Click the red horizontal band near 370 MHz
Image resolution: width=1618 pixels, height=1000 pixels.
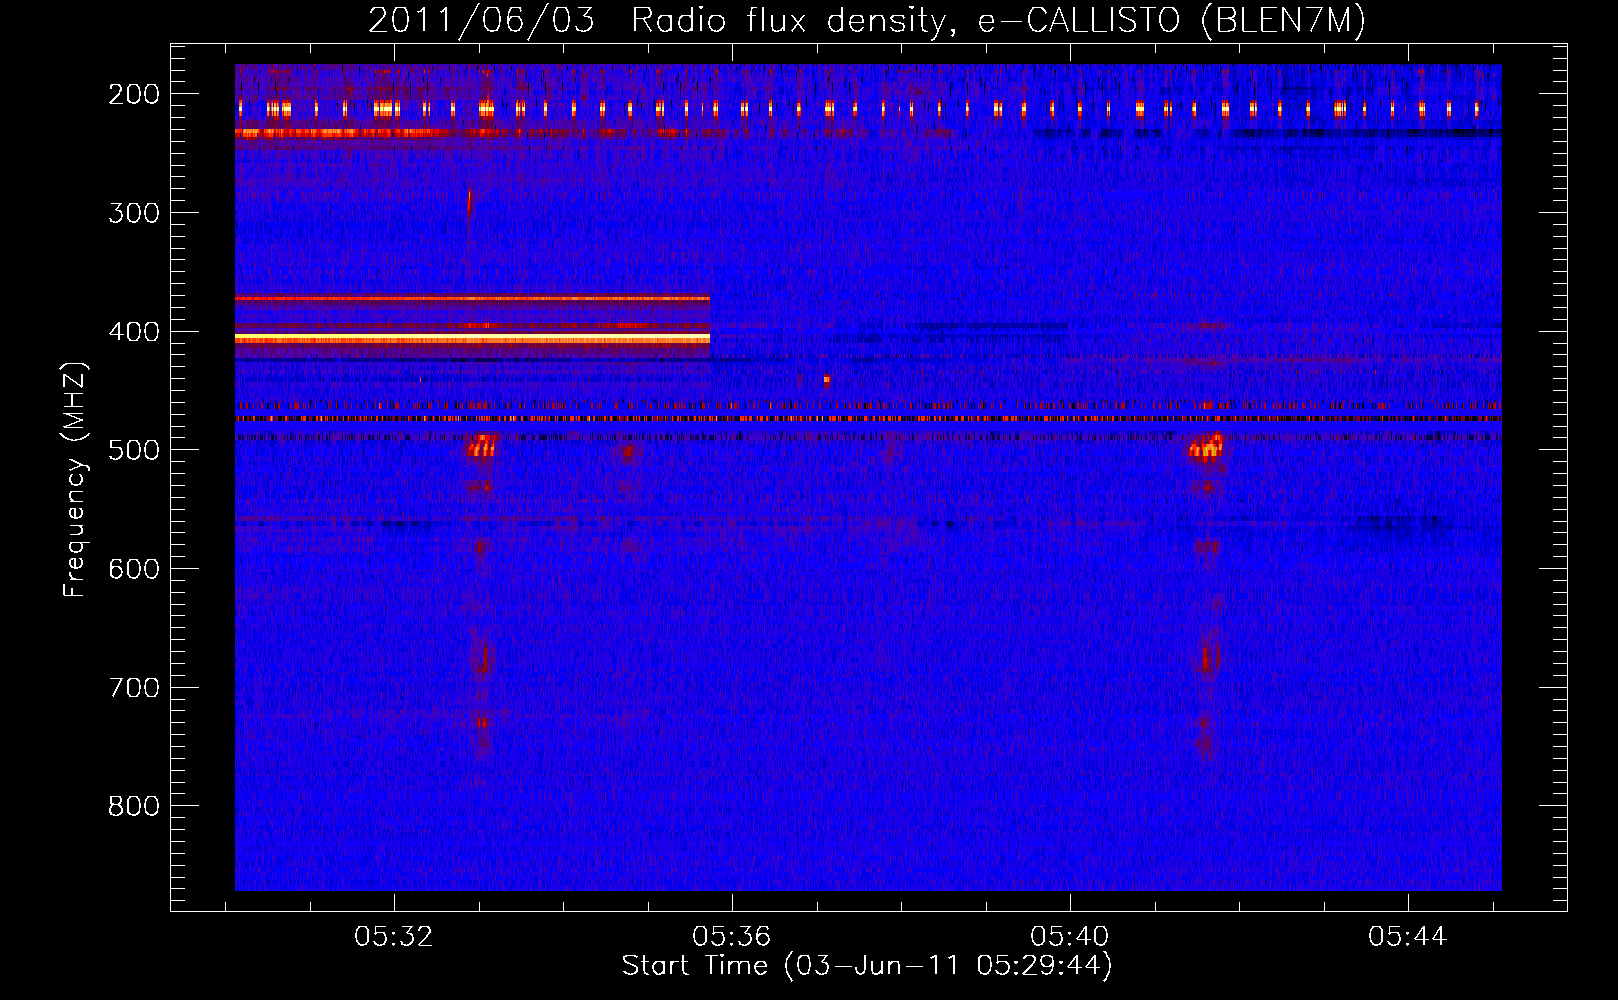(472, 298)
